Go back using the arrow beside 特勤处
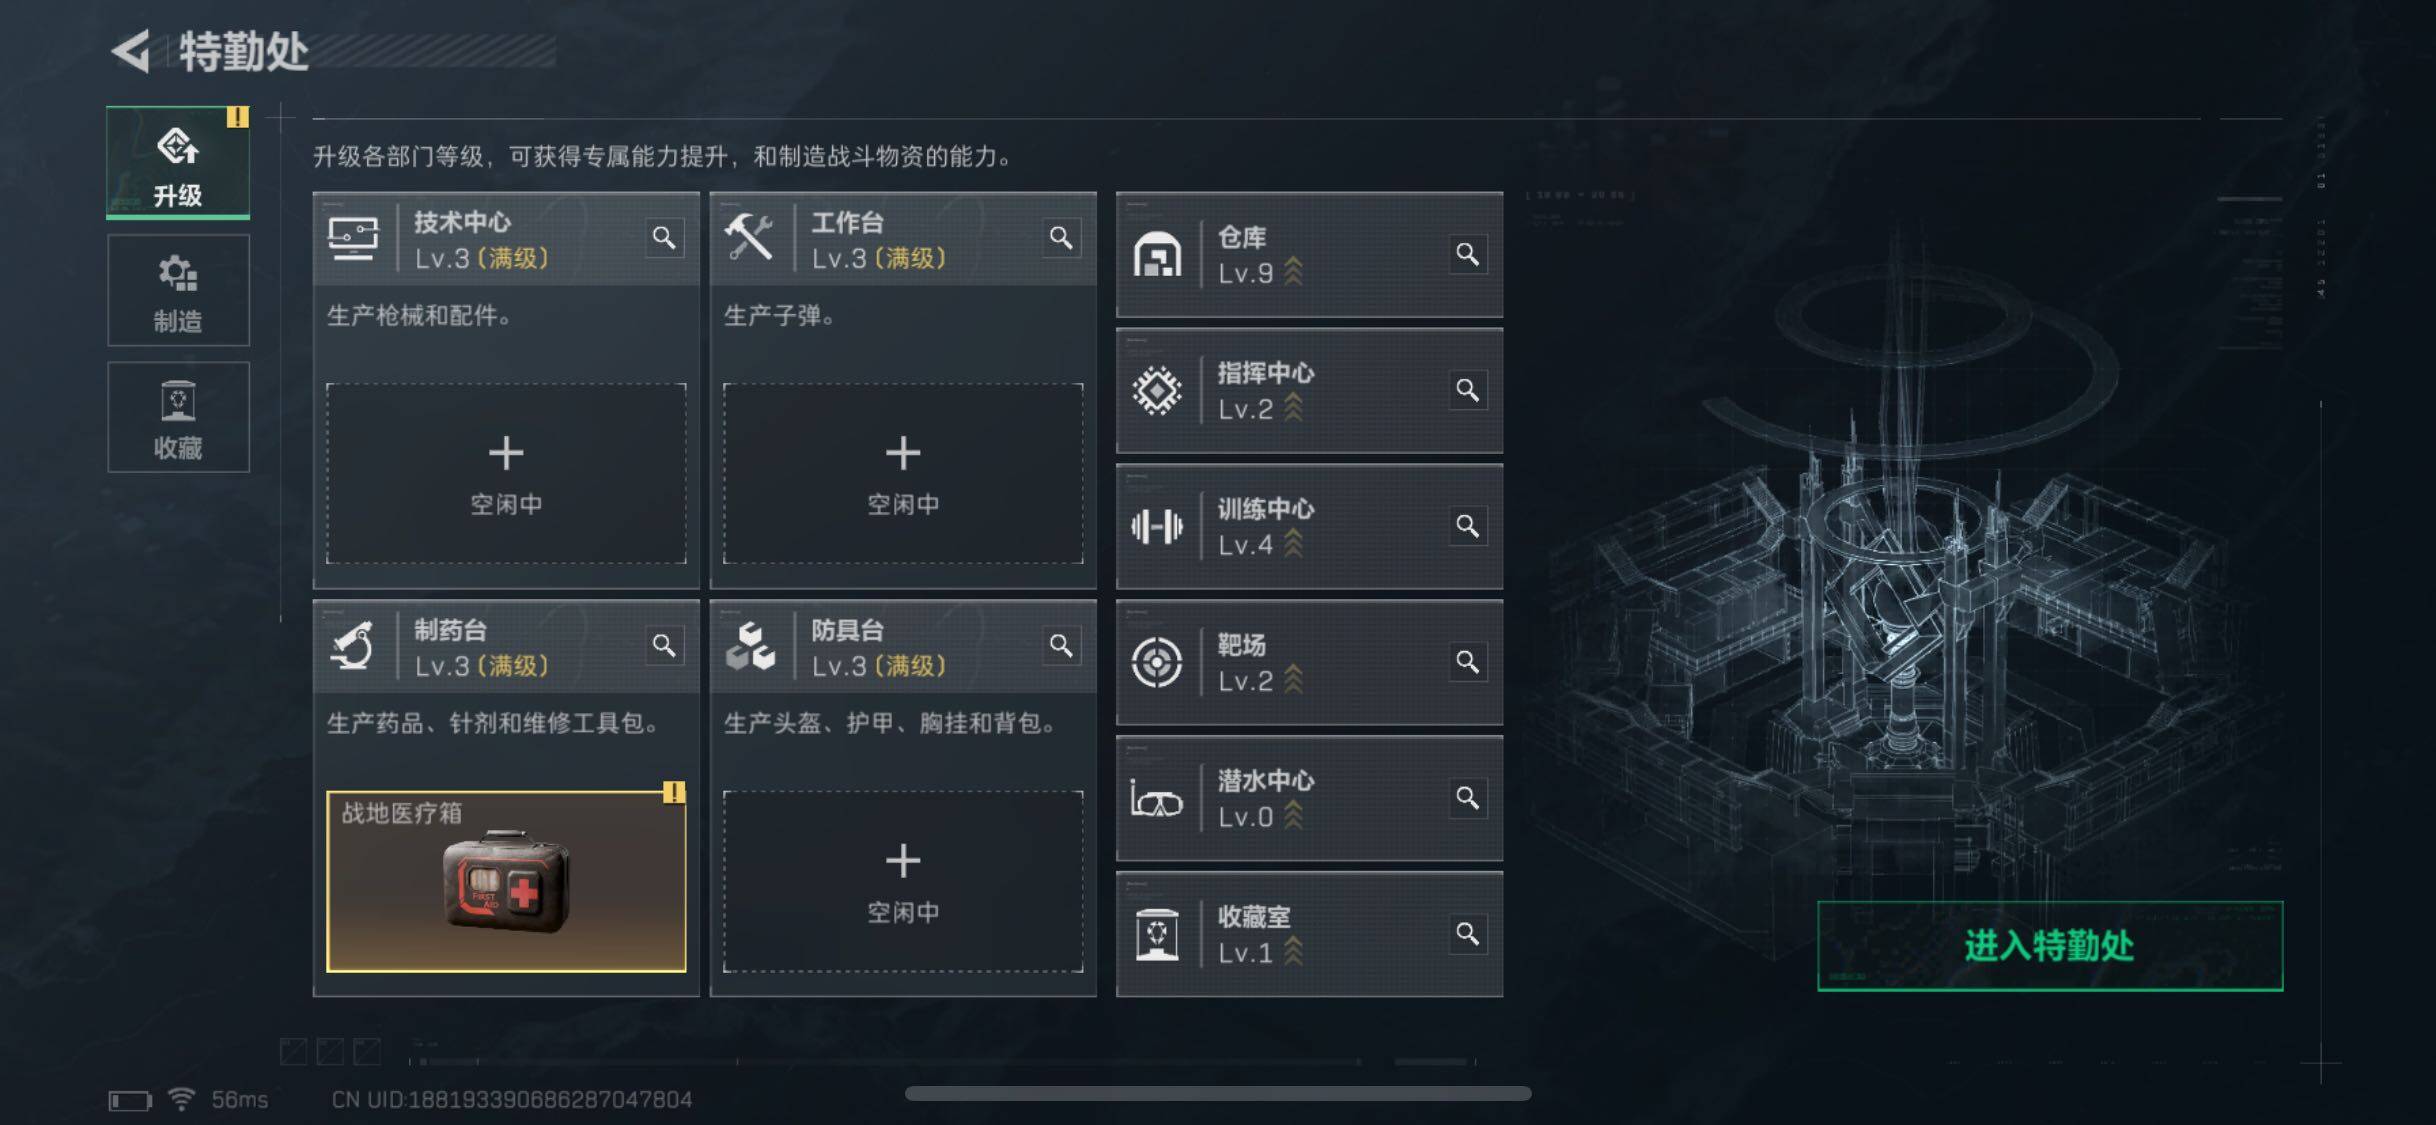 click(131, 51)
